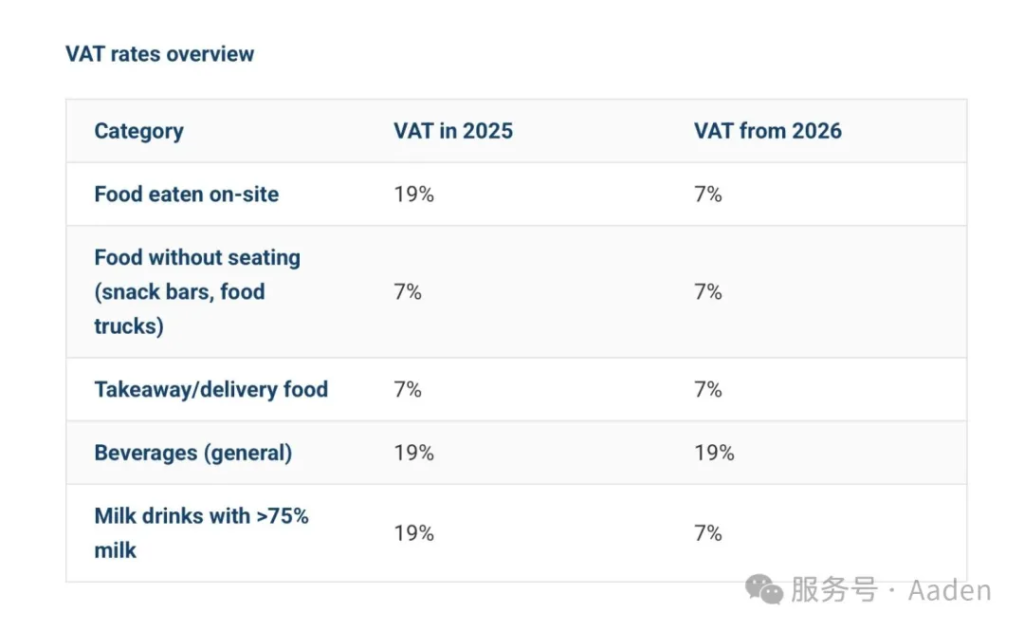The image size is (1024, 631).
Task: Click the "Beverages (general)" row label
Action: [x=193, y=452]
